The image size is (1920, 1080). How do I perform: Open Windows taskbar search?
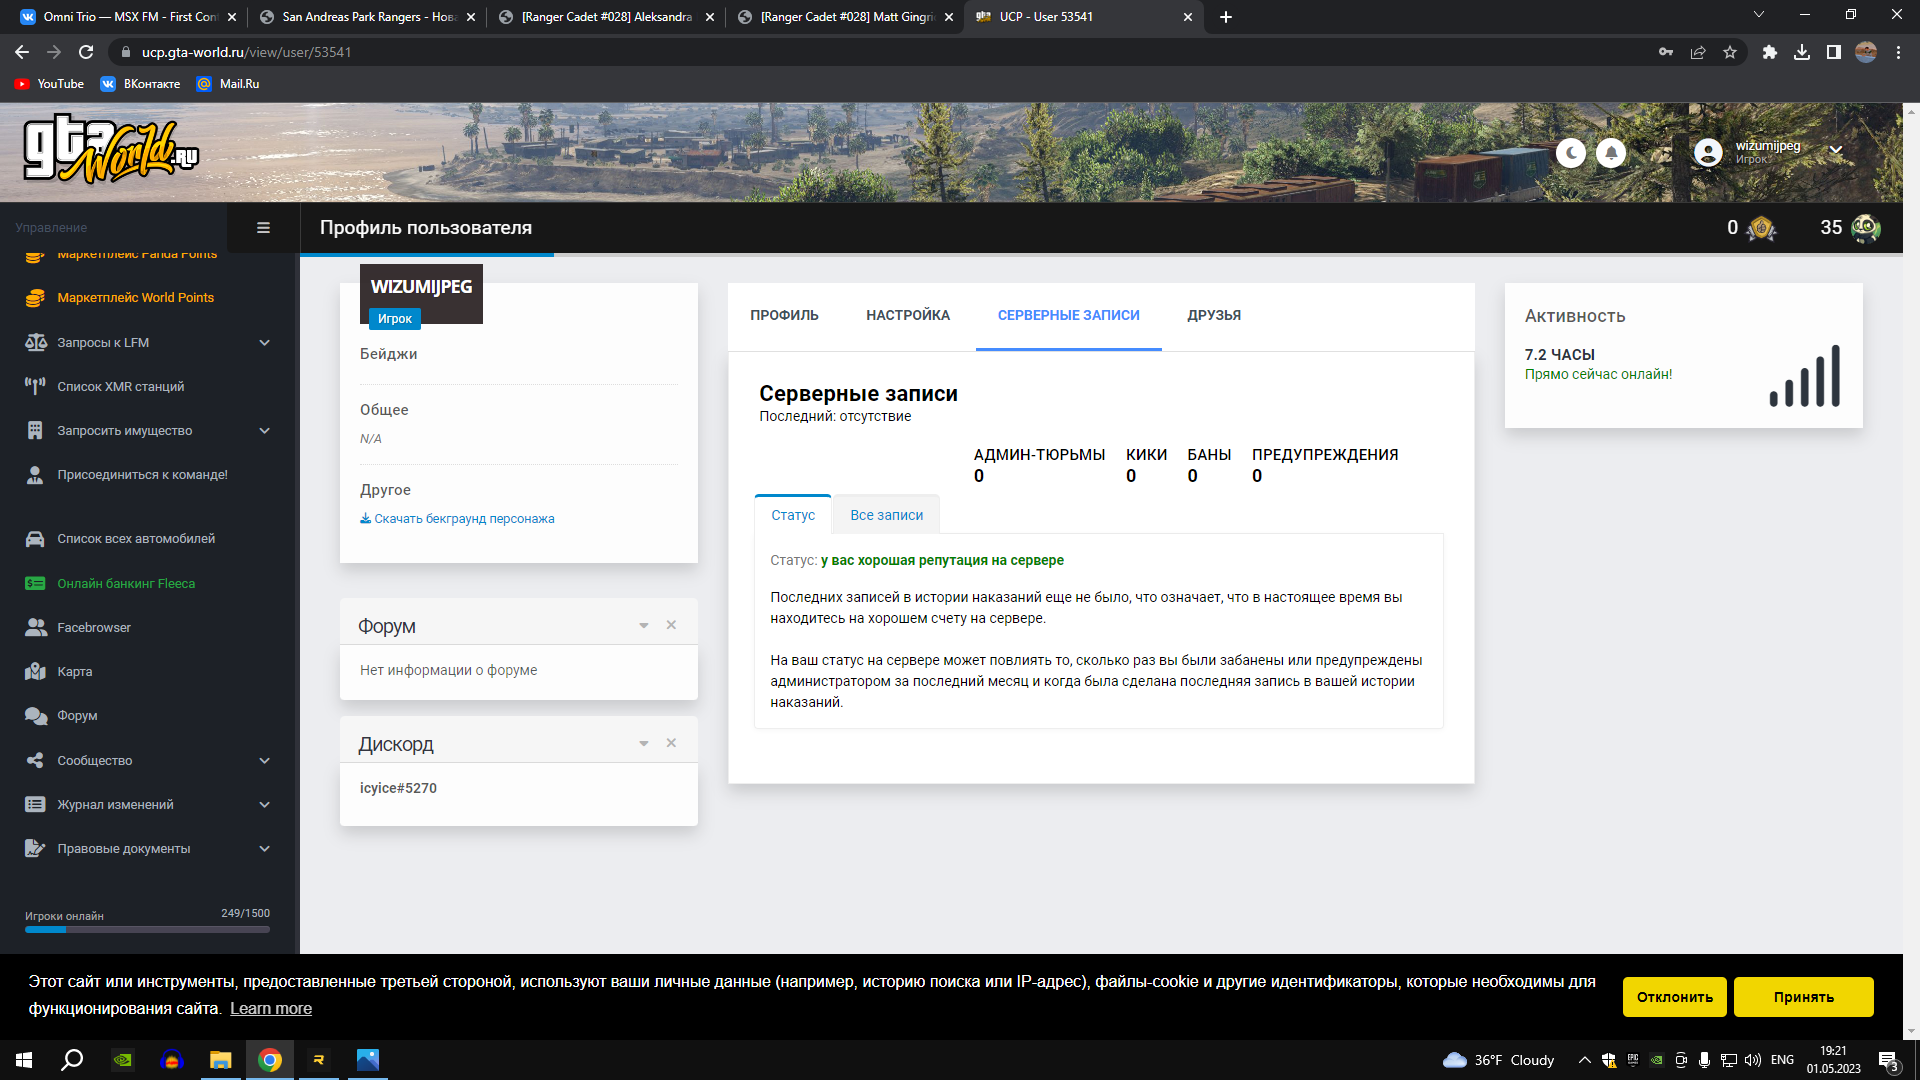point(72,1060)
